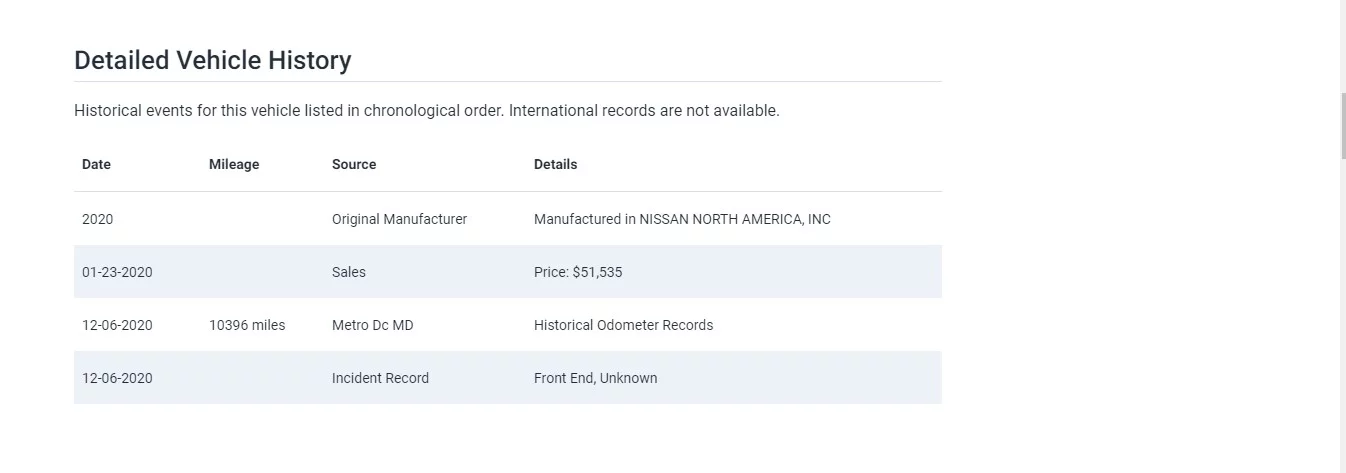Select the date in the Metro Dc MD row
This screenshot has width=1346, height=473.
tap(117, 325)
